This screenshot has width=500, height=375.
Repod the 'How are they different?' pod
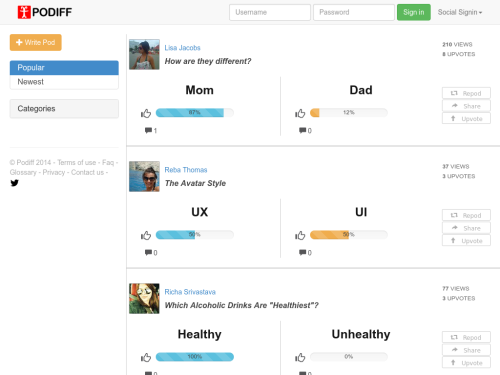coord(466,93)
